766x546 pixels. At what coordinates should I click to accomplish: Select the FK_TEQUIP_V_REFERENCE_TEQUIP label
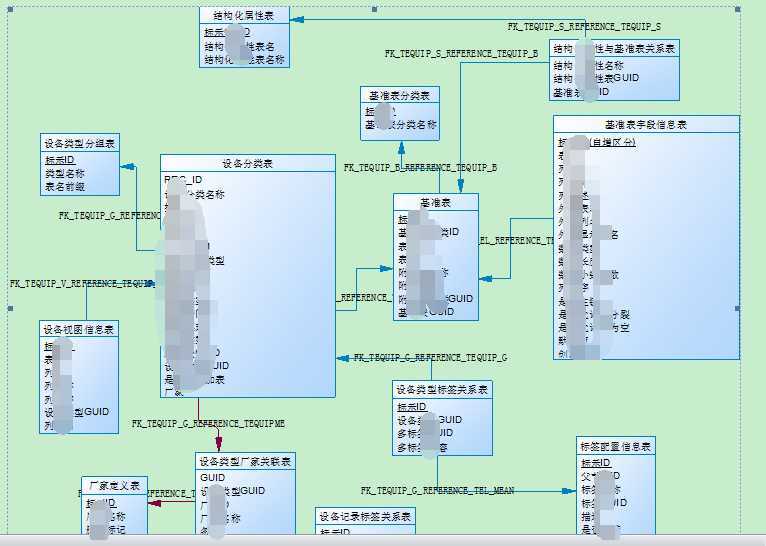(82, 284)
